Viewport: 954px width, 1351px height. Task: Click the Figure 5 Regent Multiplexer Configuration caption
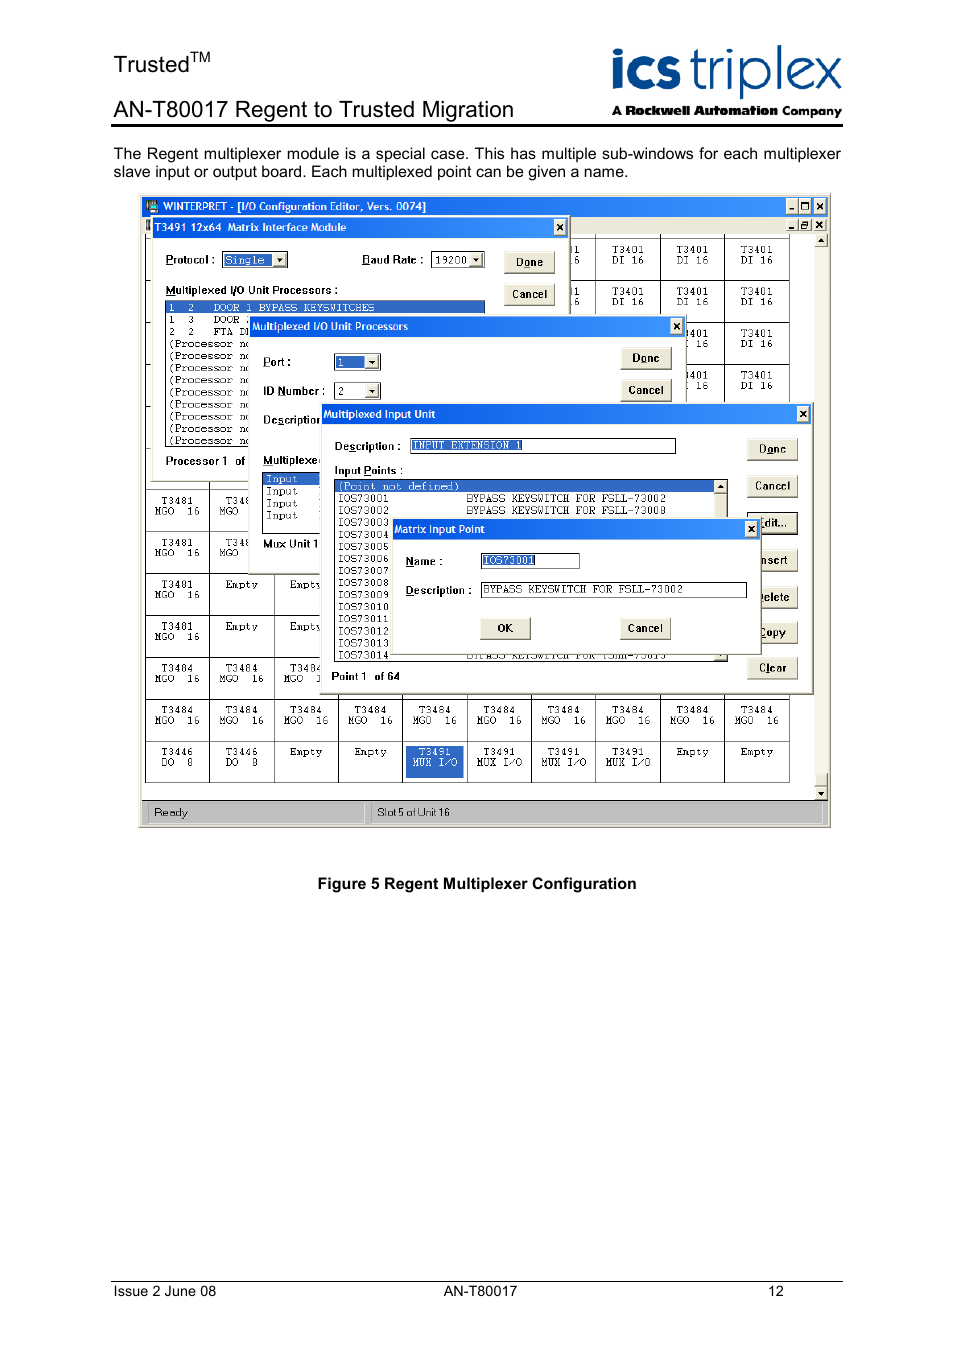477,884
